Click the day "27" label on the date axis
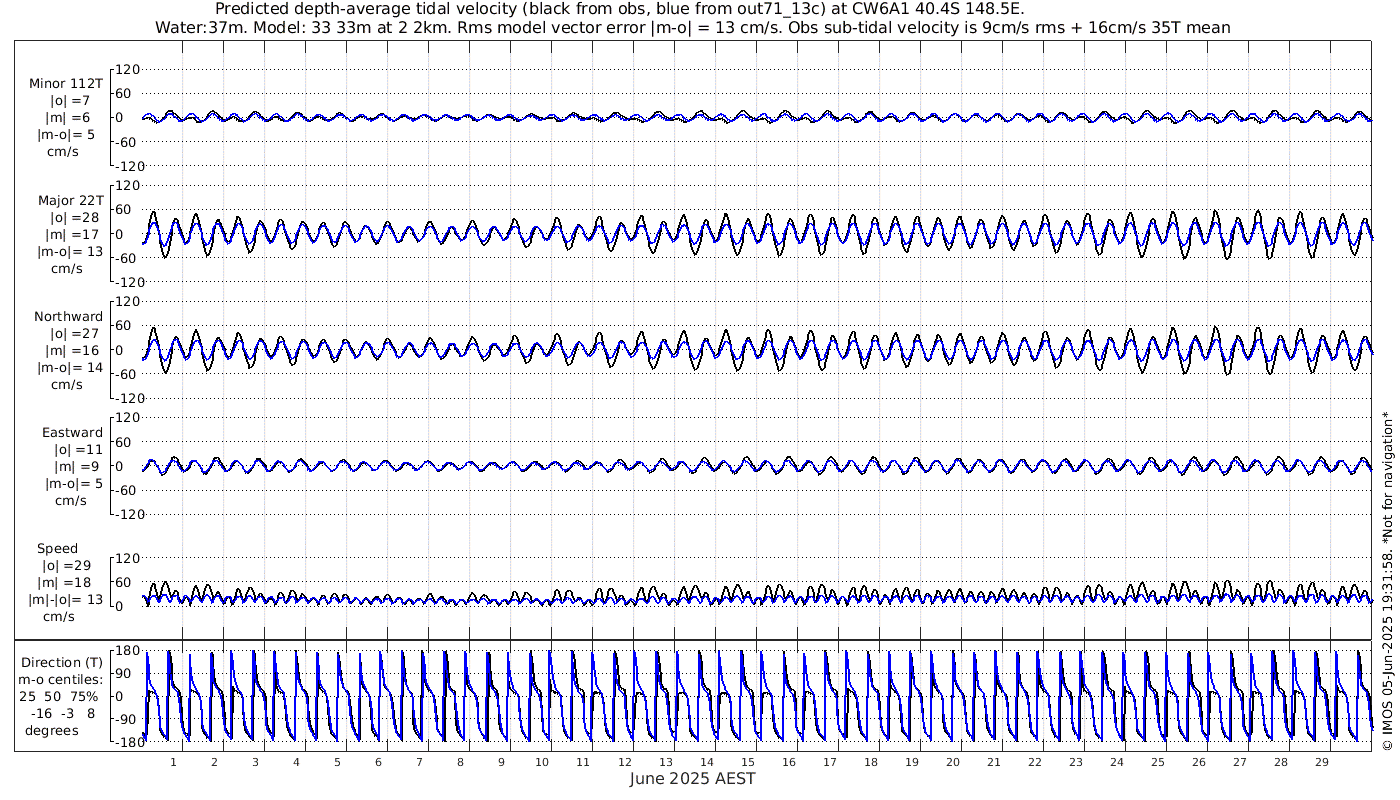1400x800 pixels. click(1239, 762)
